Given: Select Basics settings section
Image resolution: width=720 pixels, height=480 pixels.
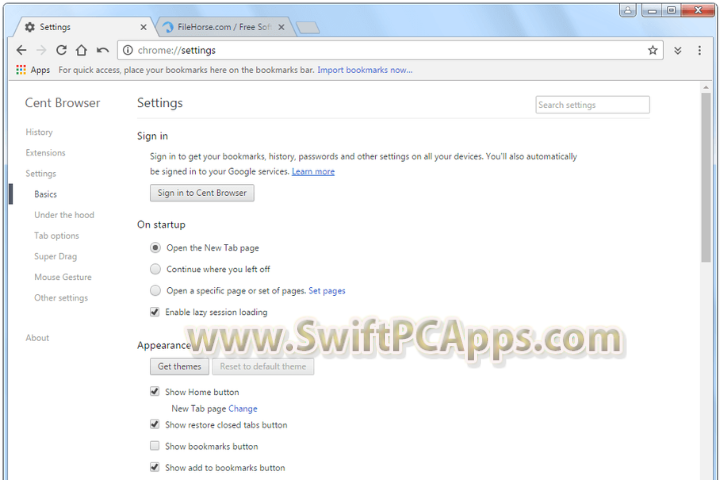Looking at the screenshot, I should [x=45, y=194].
